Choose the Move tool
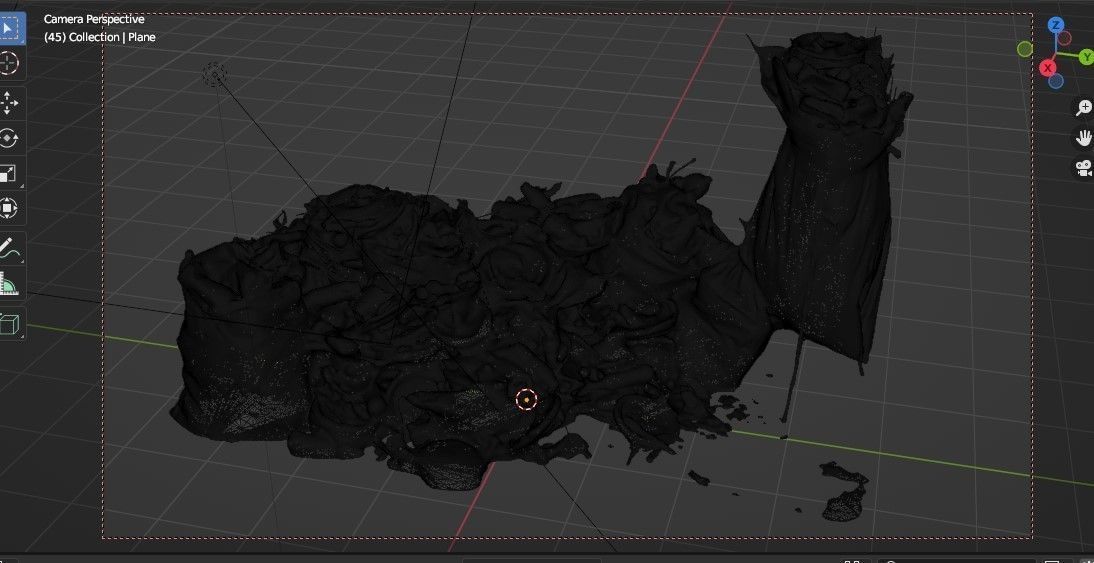1094x563 pixels. [x=10, y=103]
